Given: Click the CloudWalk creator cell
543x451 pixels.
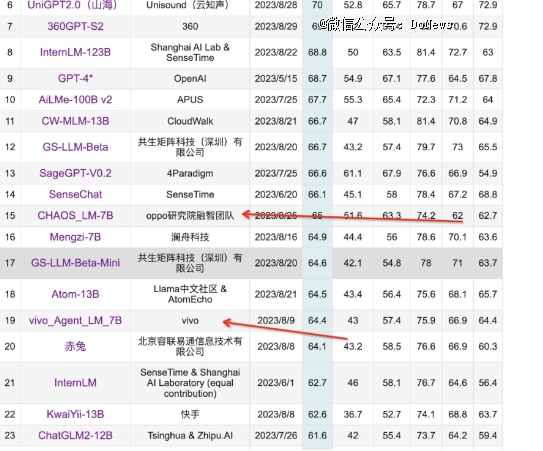Looking at the screenshot, I should point(190,121).
